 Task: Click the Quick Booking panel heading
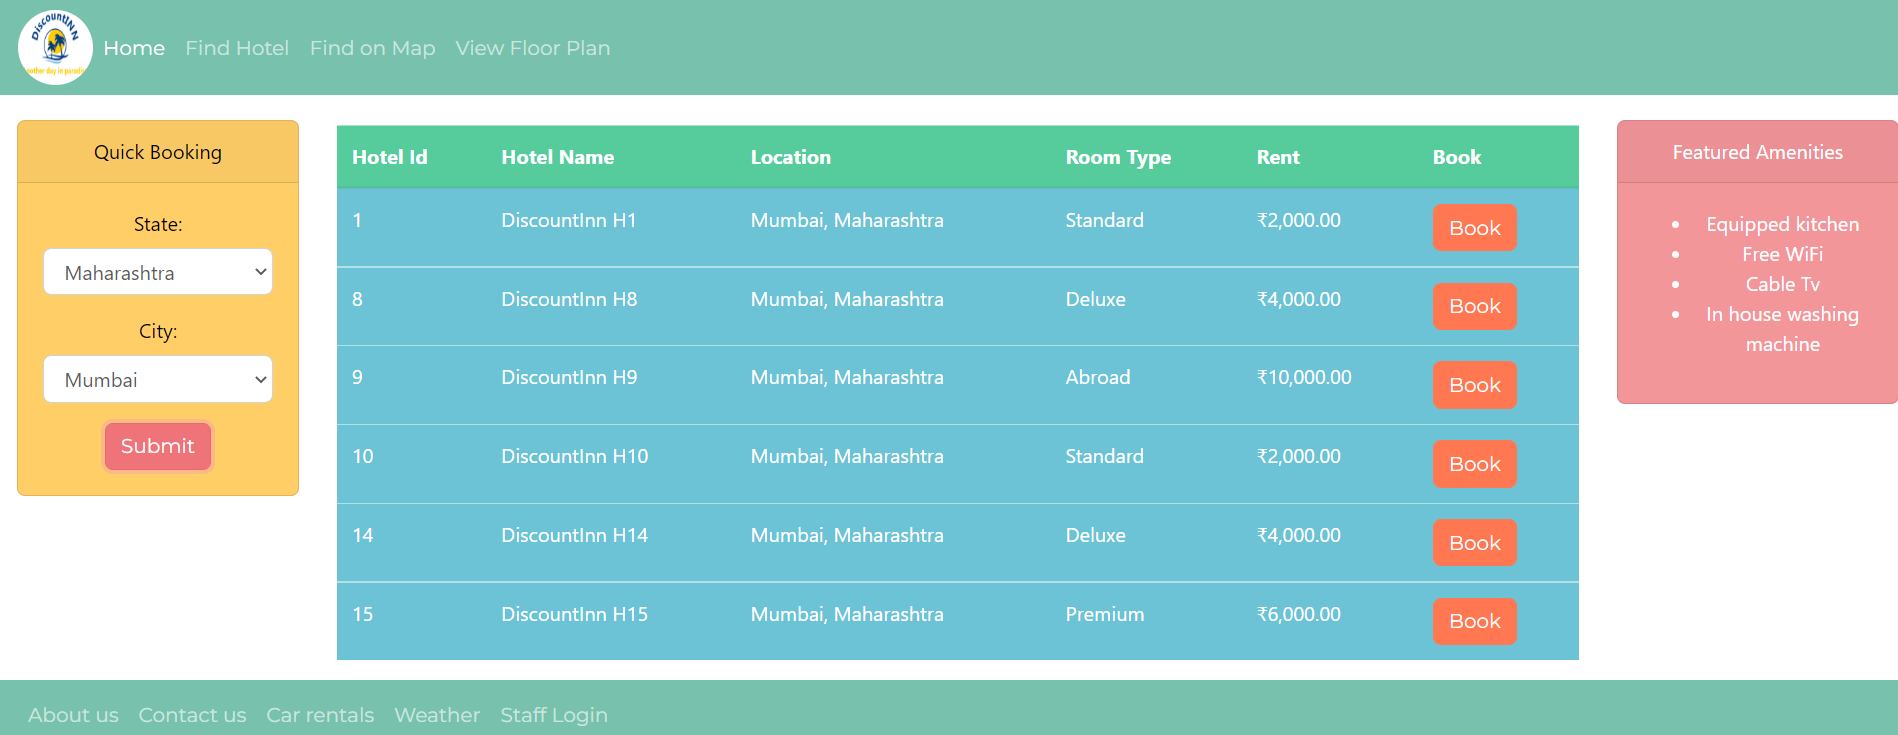158,152
